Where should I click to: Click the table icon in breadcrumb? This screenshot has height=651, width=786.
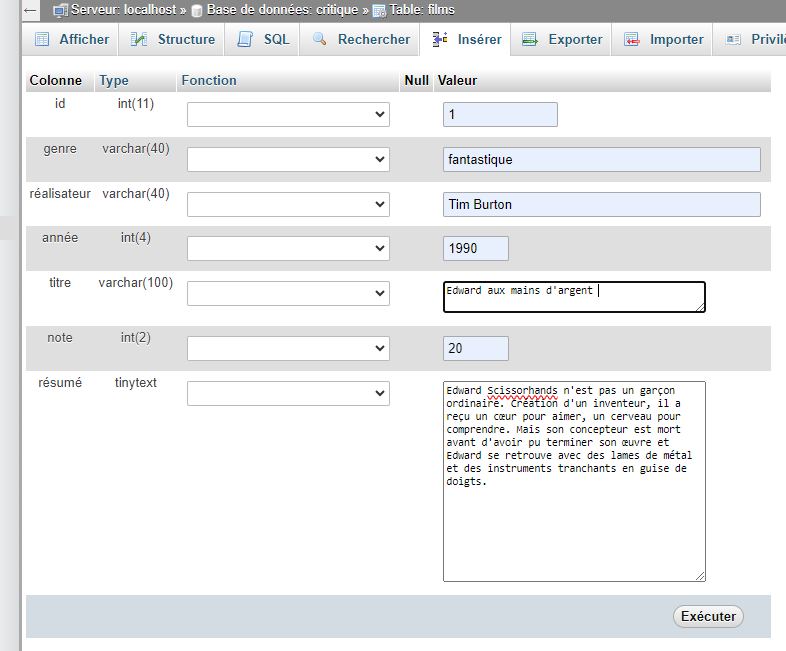click(x=379, y=11)
